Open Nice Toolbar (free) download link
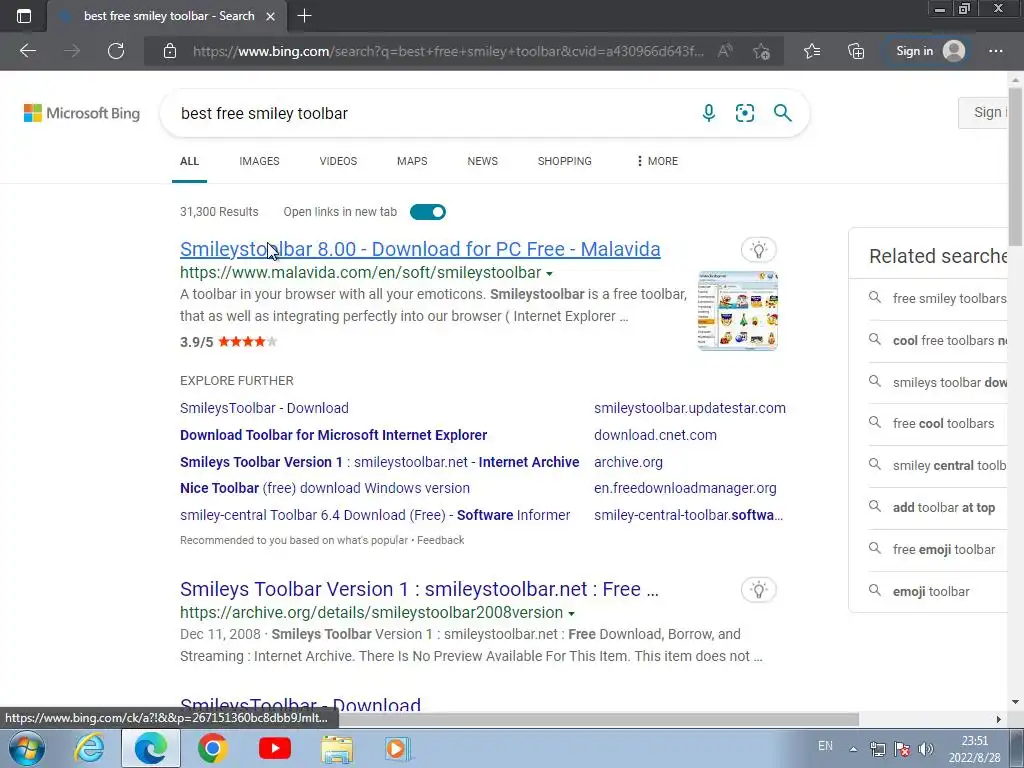The height and width of the screenshot is (768, 1024). [325, 488]
